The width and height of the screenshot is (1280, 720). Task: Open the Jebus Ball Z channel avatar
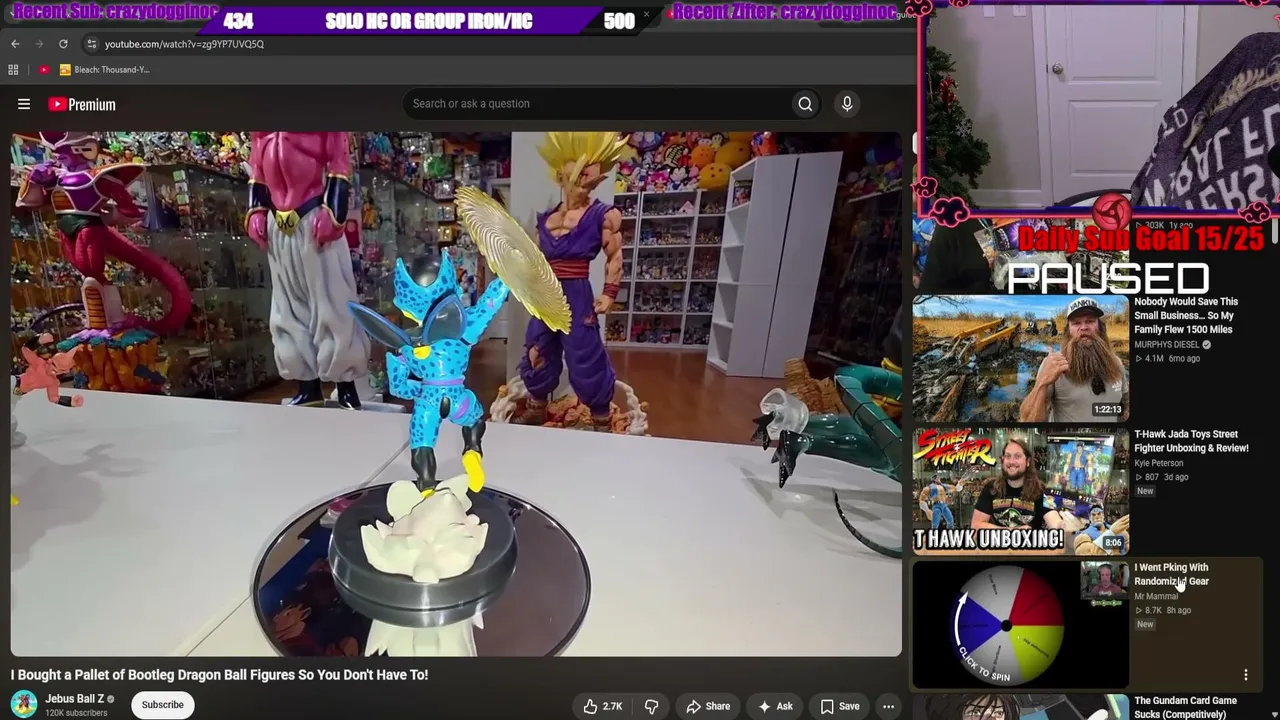click(x=24, y=705)
